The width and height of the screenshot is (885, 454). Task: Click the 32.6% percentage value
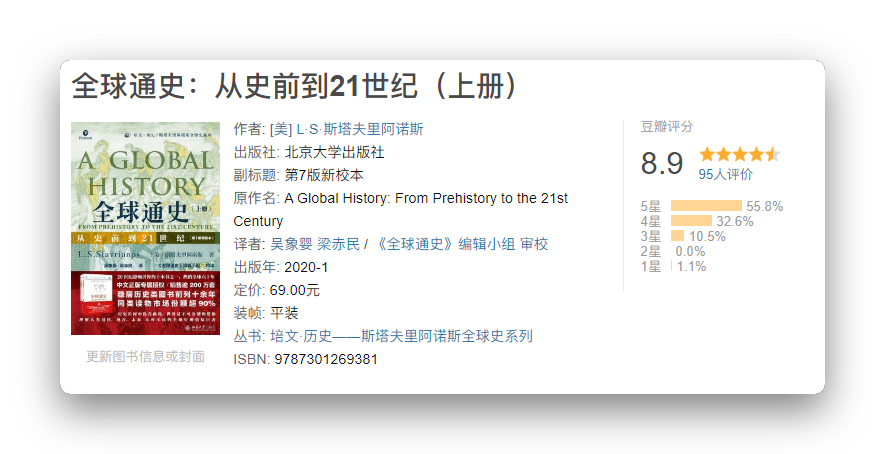pos(735,222)
